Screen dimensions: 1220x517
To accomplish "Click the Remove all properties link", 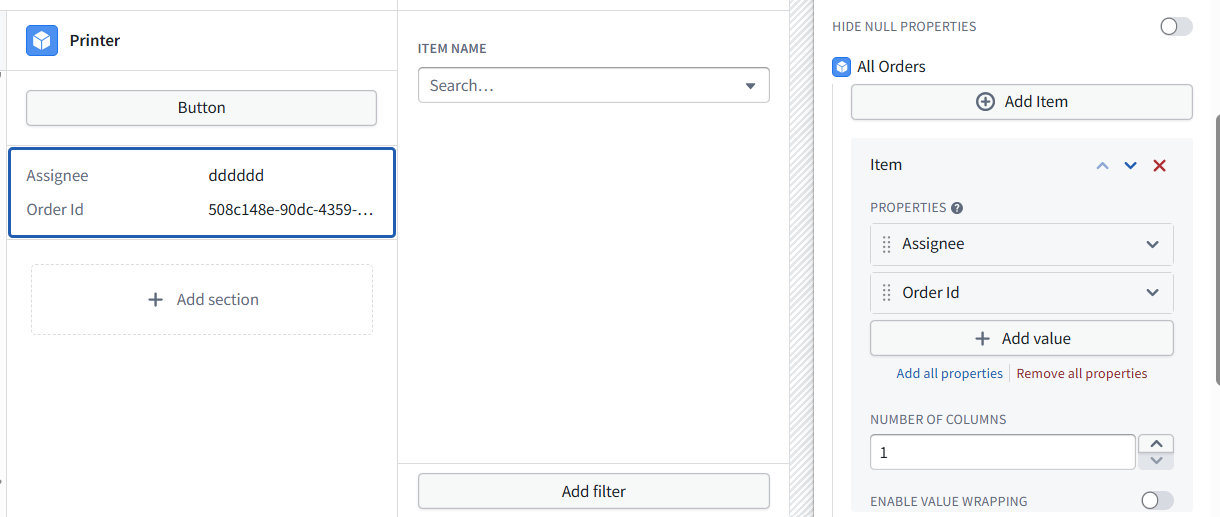I will point(1082,374).
